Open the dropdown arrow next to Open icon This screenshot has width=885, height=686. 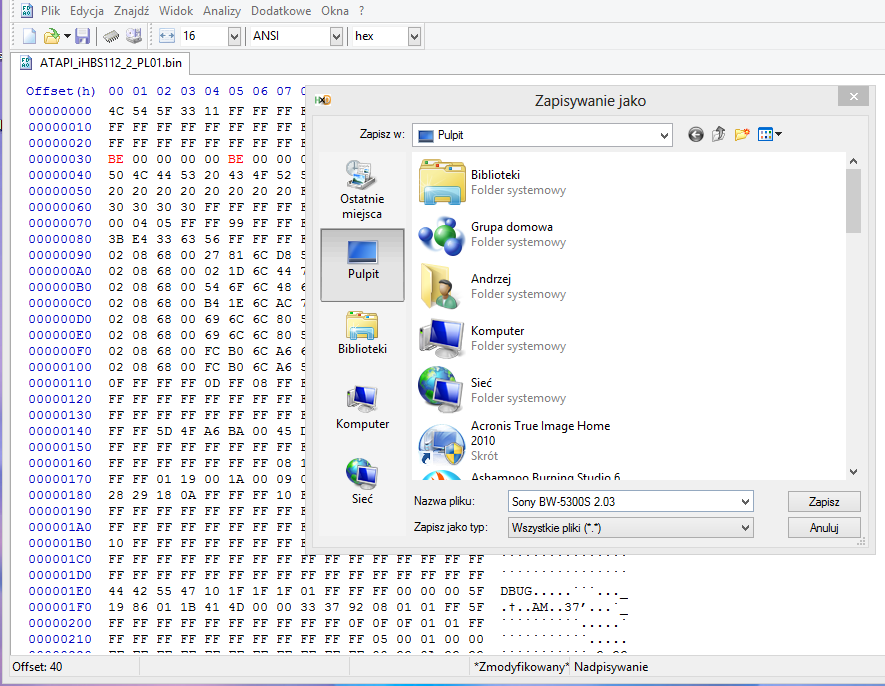tap(67, 36)
